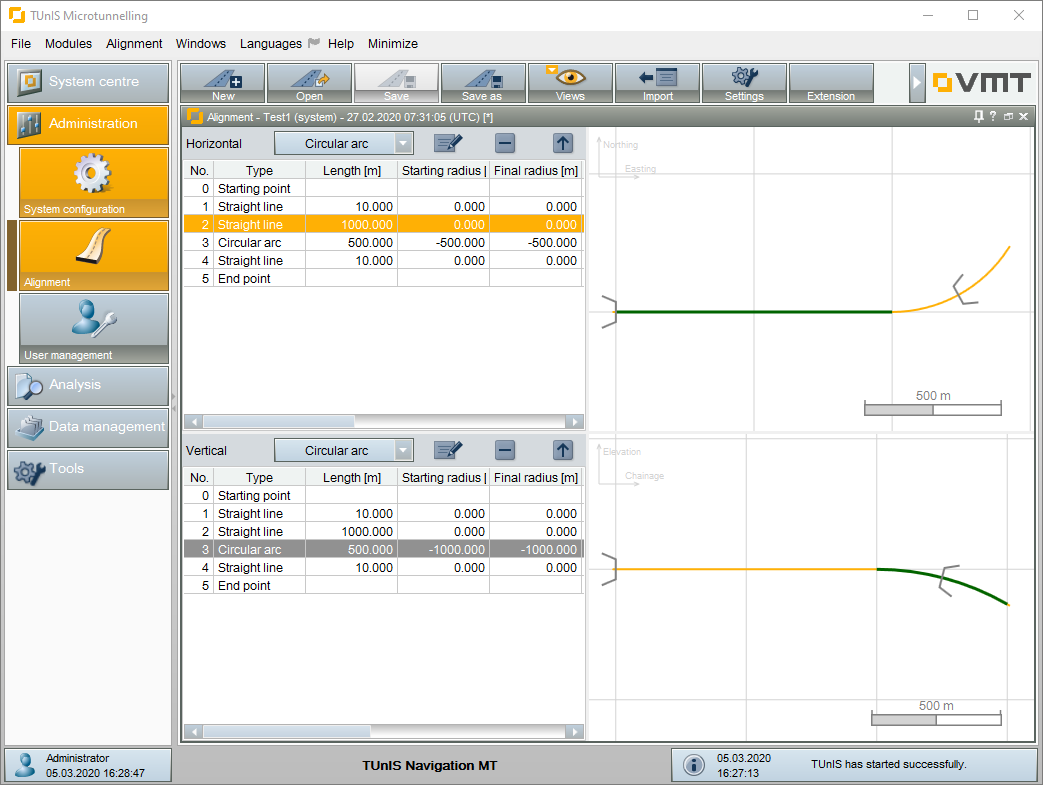
Task: Click the Alignment panel help question mark
Action: click(x=993, y=116)
